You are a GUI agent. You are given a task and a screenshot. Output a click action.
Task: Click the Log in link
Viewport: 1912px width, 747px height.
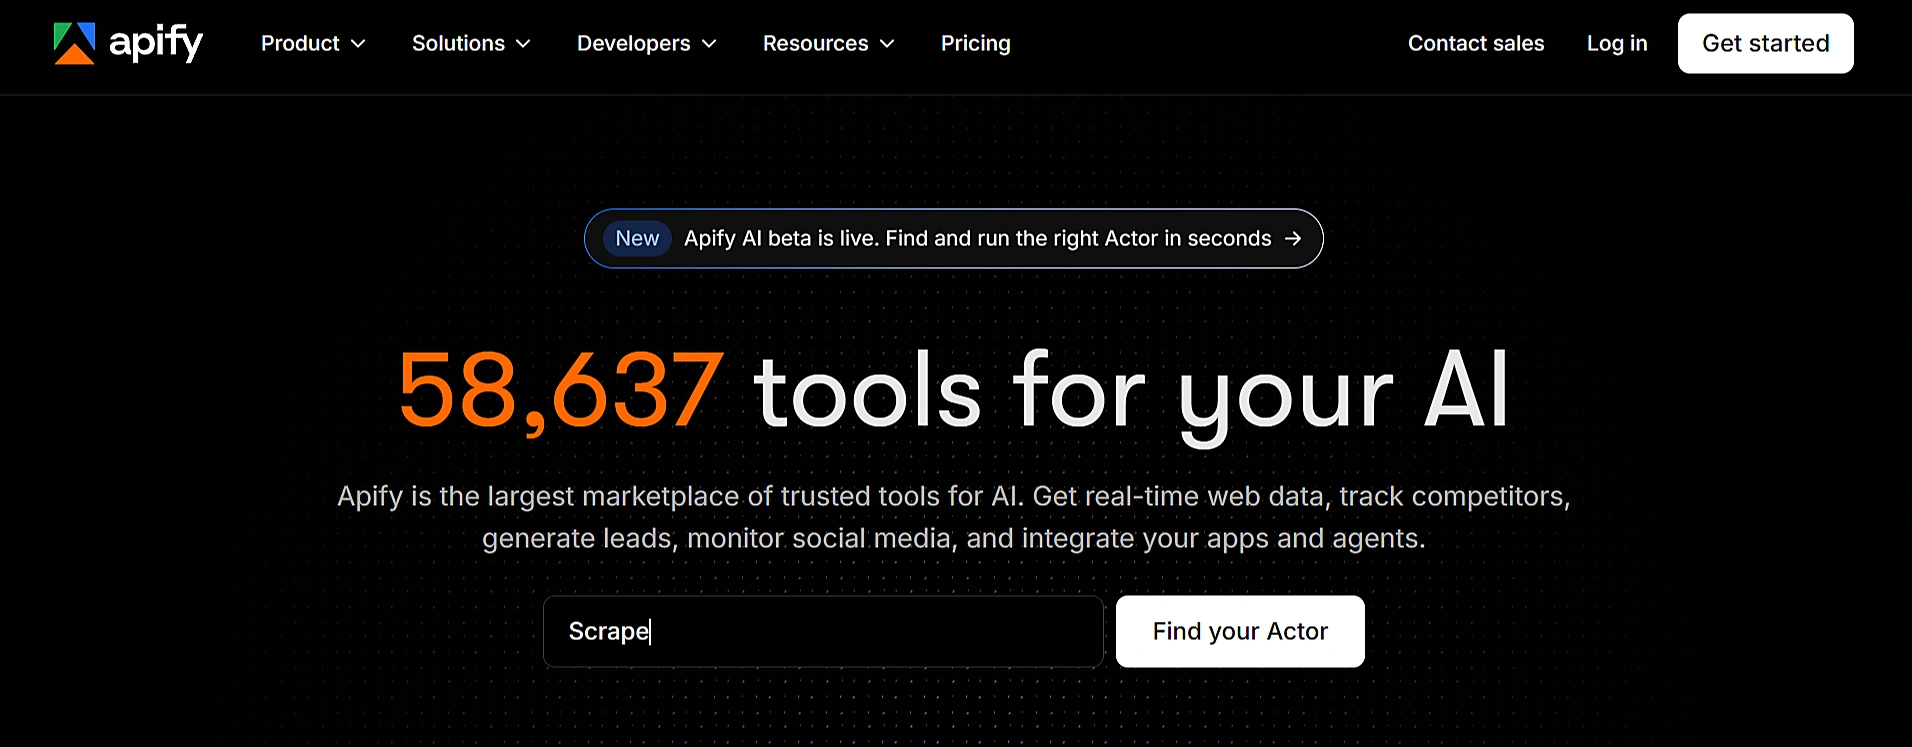click(x=1617, y=43)
